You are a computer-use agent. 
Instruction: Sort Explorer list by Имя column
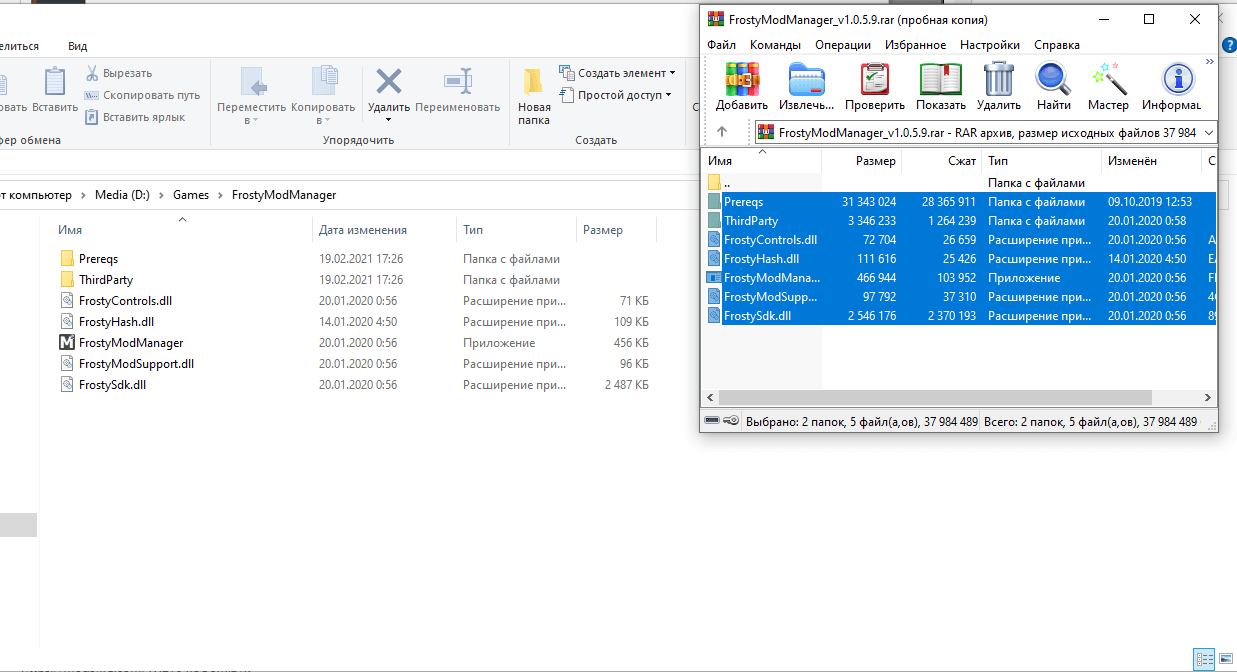[70, 230]
